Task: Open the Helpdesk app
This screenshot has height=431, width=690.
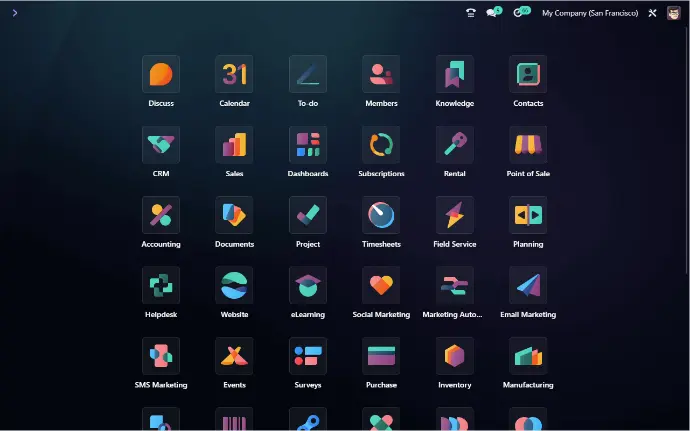Action: click(161, 285)
